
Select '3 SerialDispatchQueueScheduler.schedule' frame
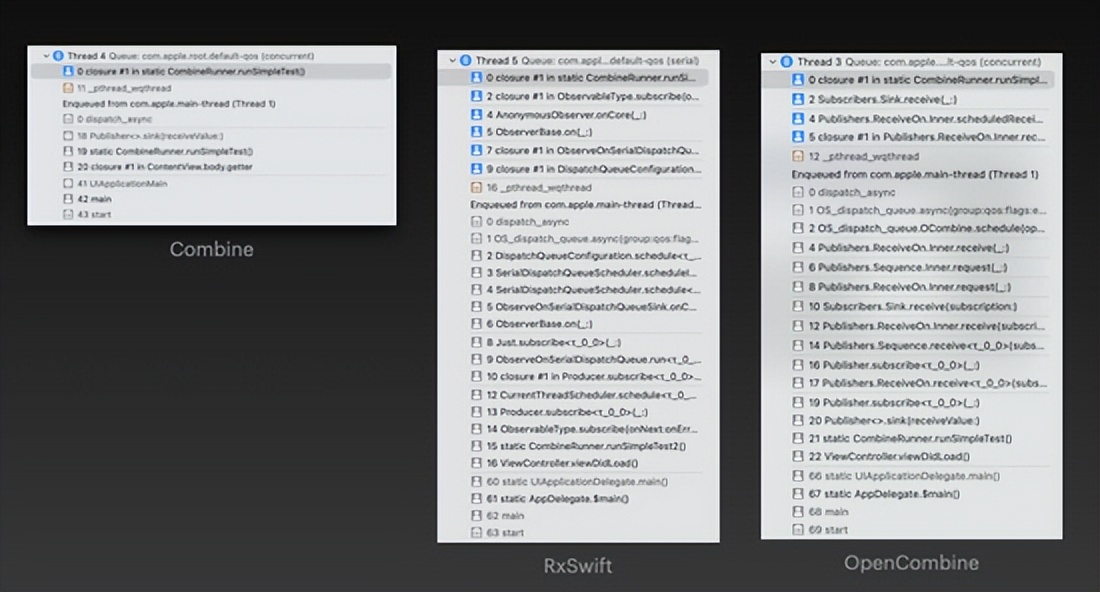573,272
